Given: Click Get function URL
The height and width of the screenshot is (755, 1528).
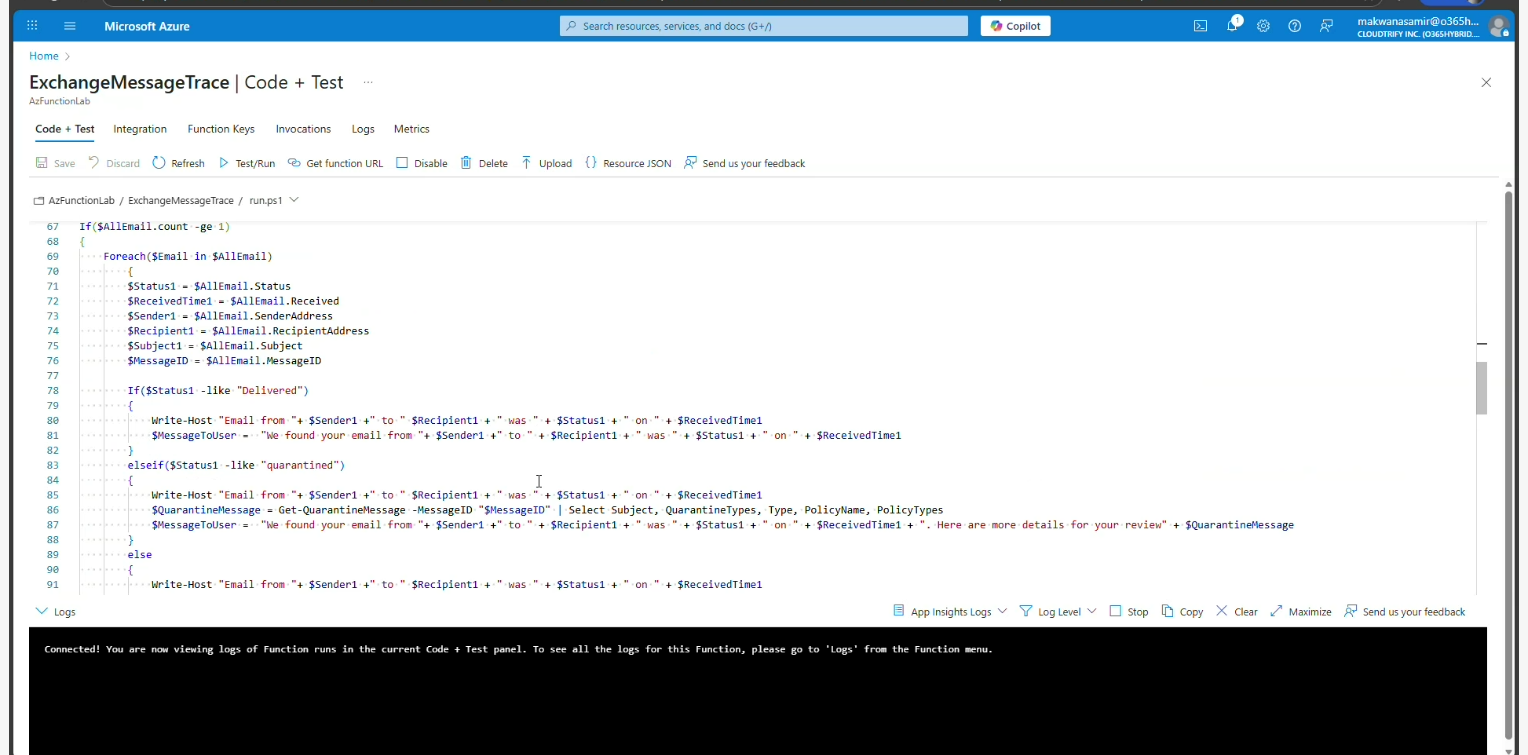Looking at the screenshot, I should click(335, 163).
